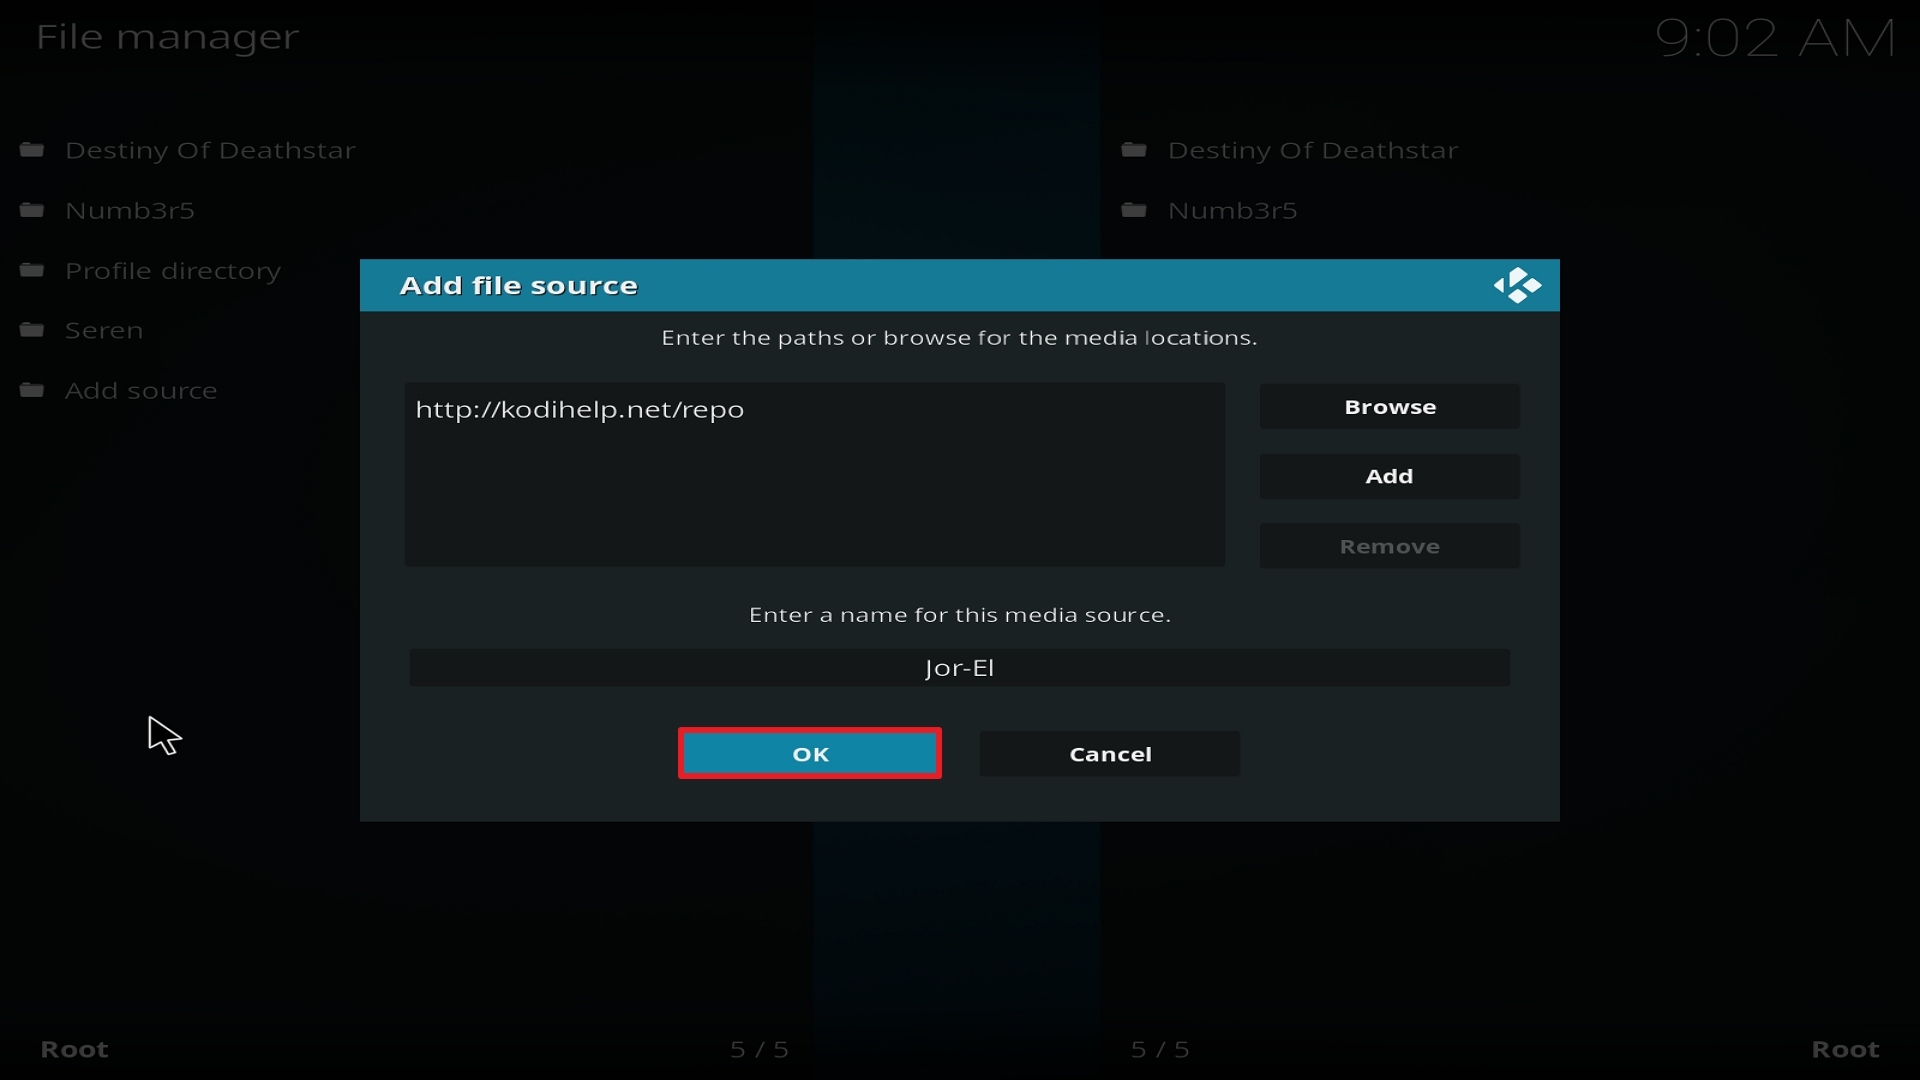Click the Root label at bottom left
The image size is (1920, 1080).
click(x=74, y=1050)
